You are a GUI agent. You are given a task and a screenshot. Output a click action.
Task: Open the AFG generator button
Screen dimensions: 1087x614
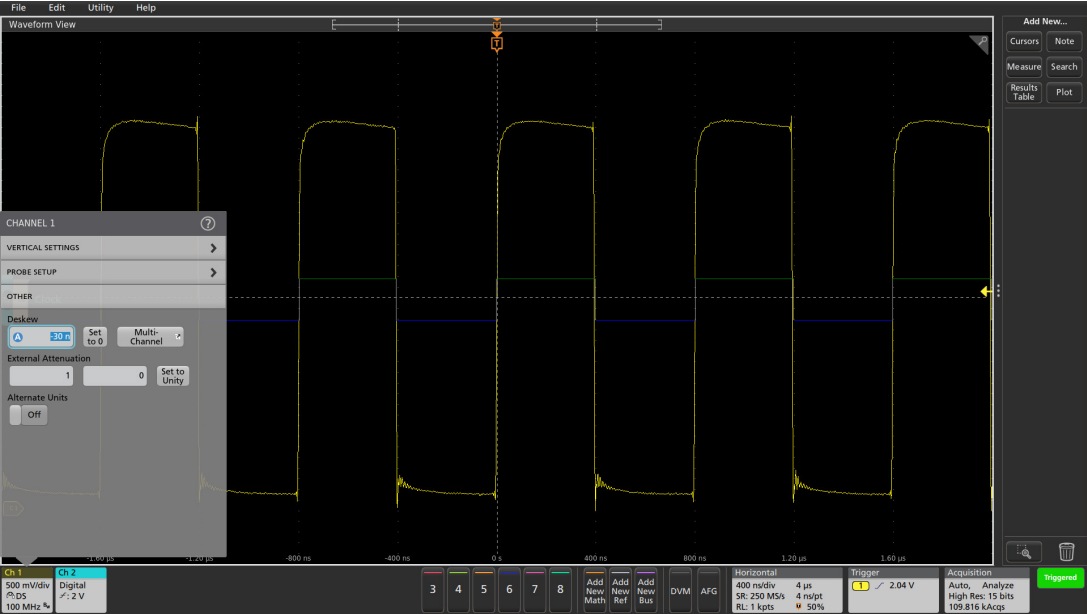(x=709, y=591)
